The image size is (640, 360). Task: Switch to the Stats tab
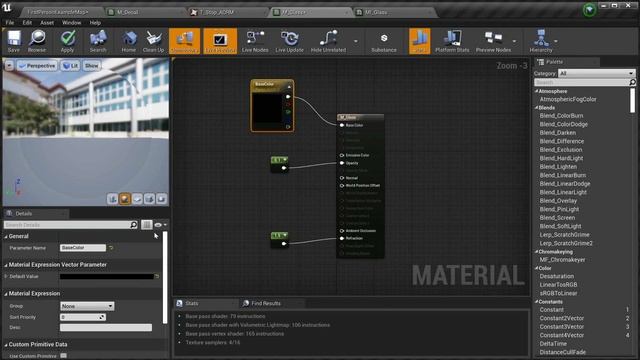[192, 303]
